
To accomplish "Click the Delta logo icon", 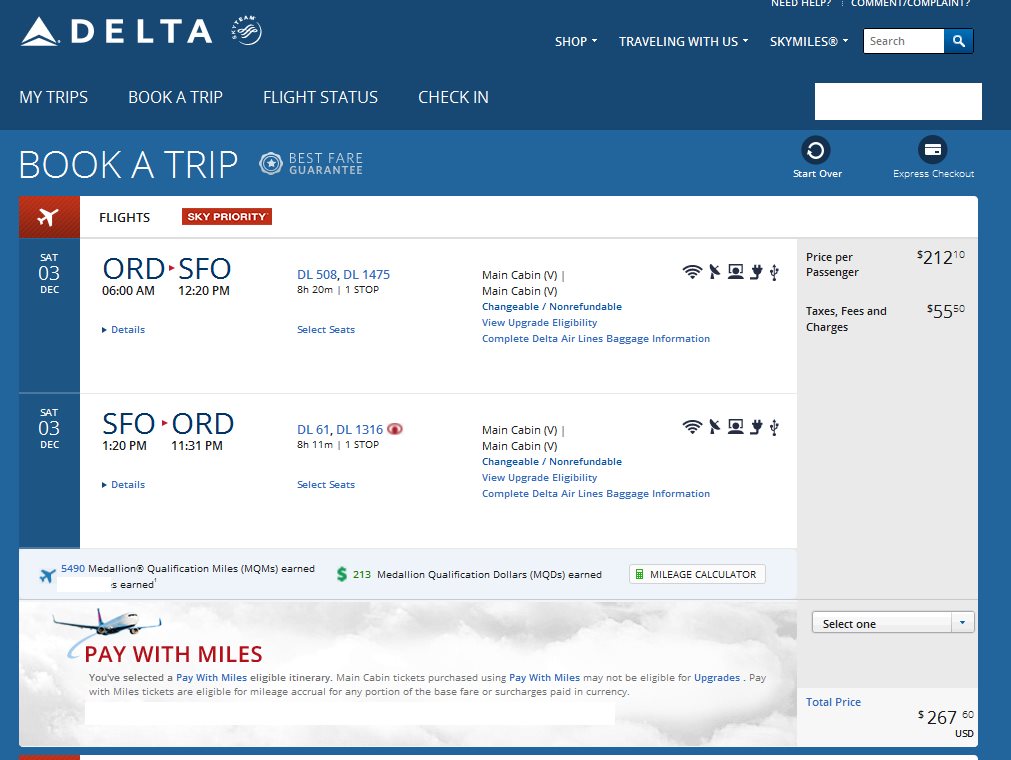I will click(x=41, y=32).
